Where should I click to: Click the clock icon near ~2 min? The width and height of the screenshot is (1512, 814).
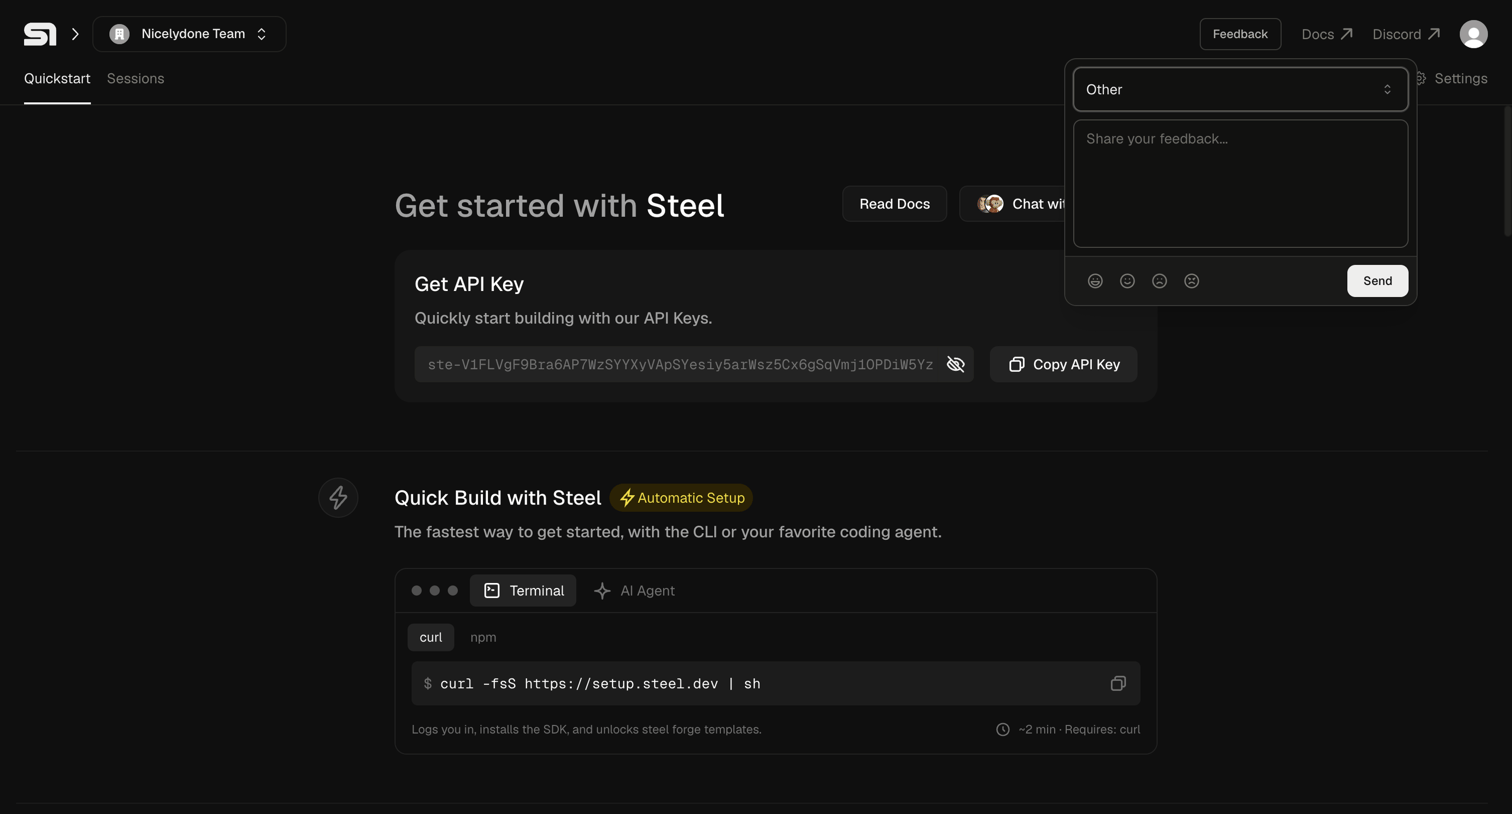coord(1002,730)
